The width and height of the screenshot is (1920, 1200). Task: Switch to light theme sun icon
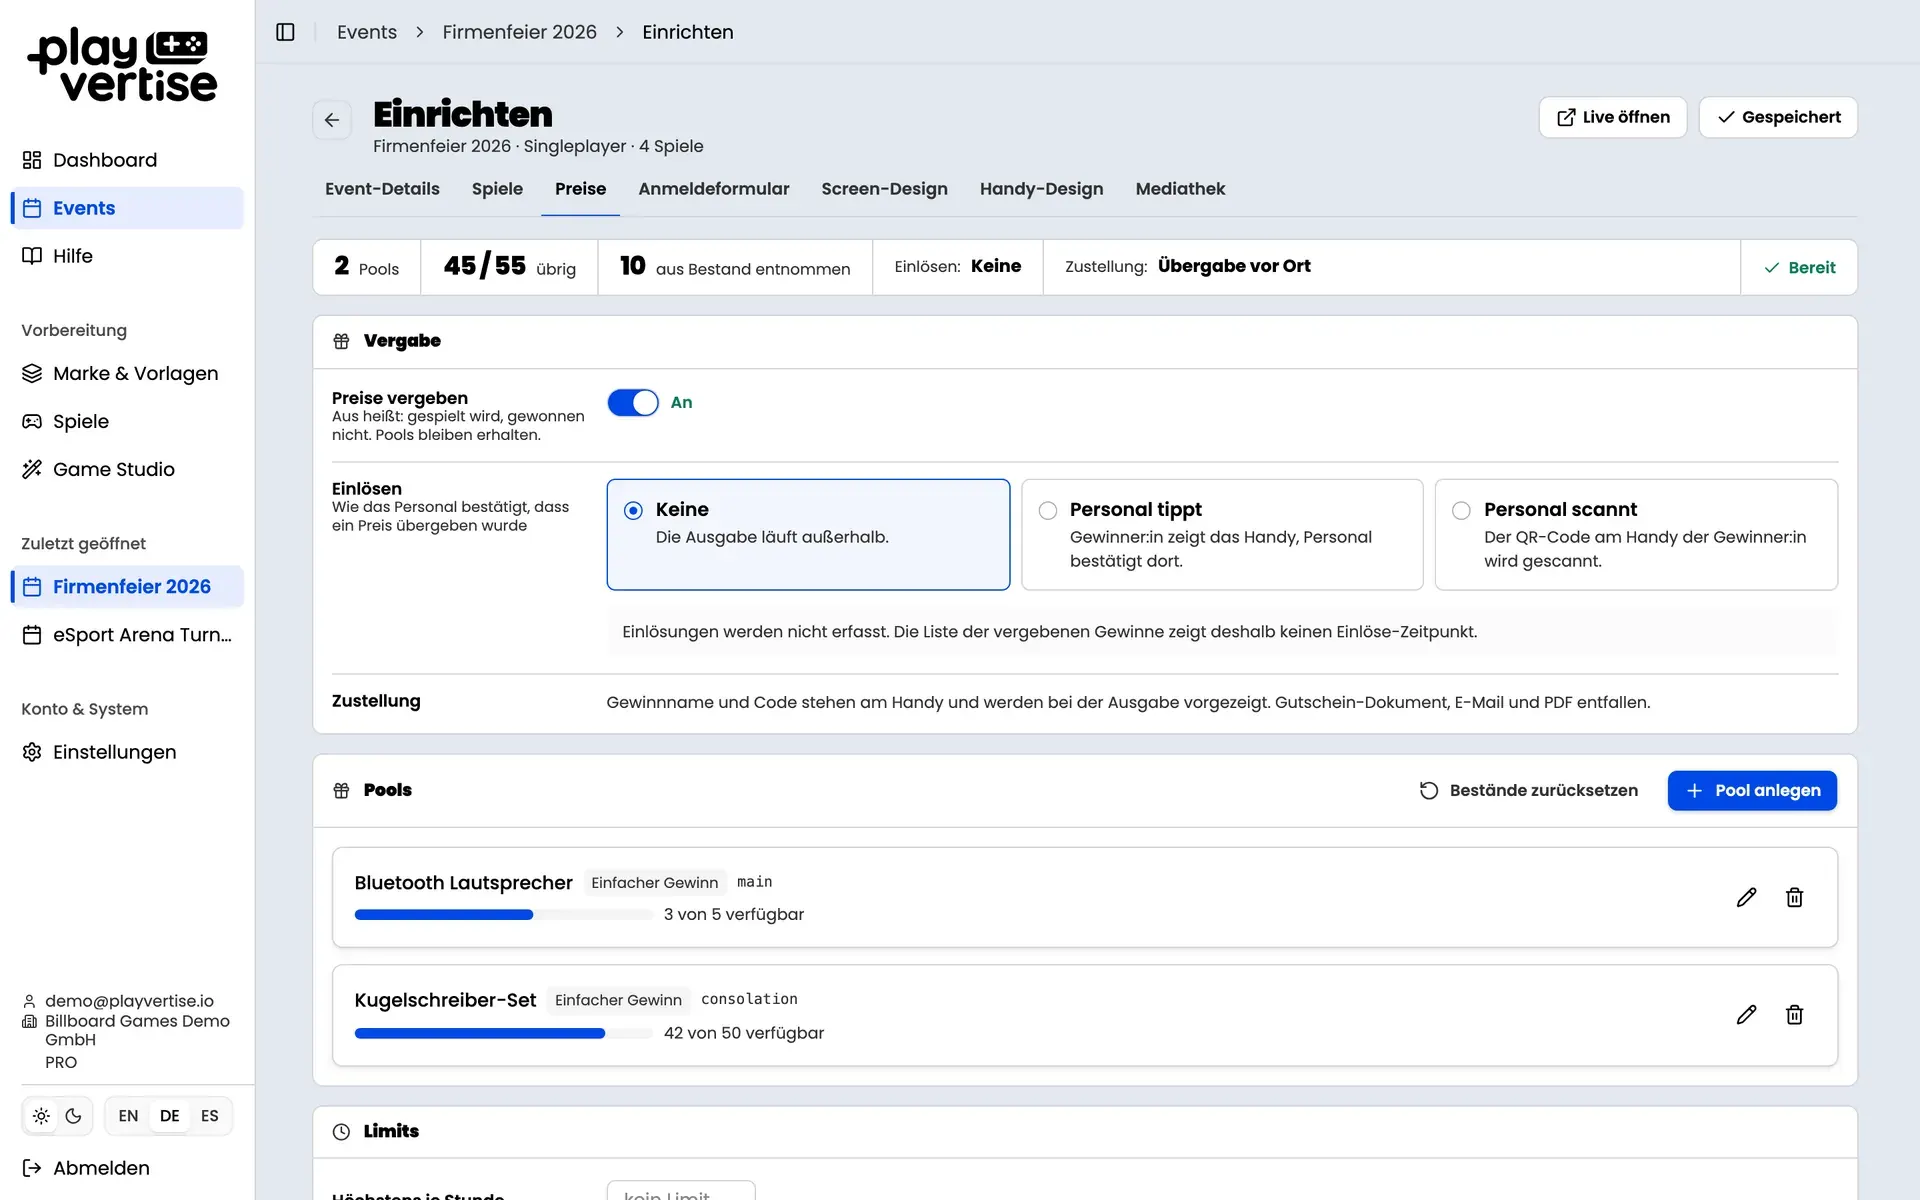tap(41, 1116)
